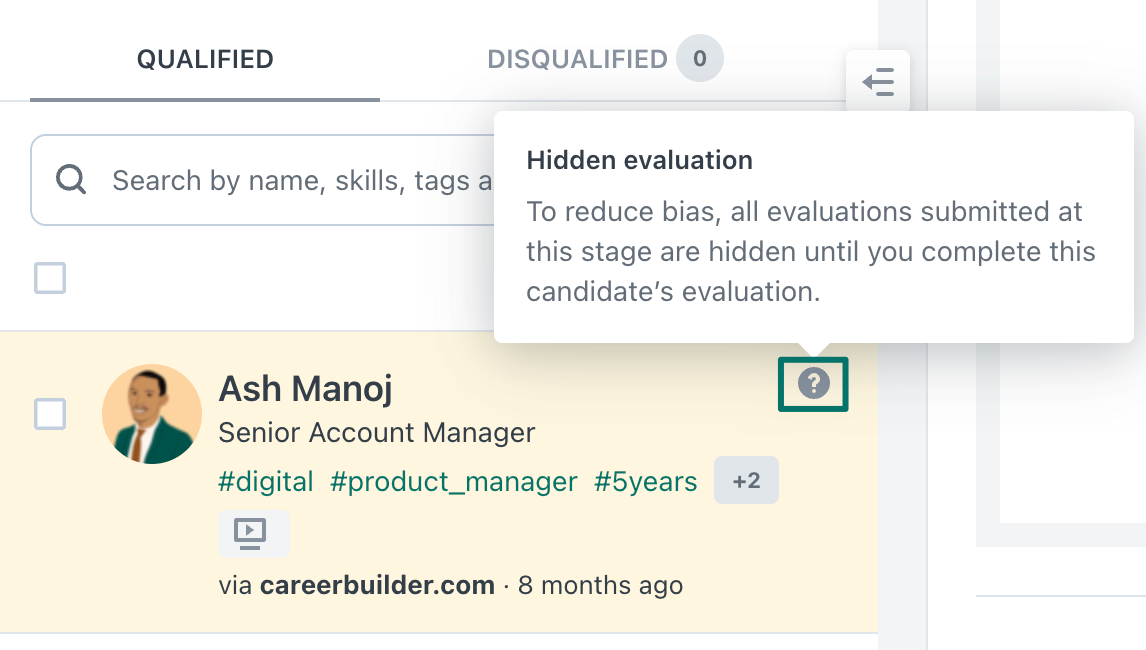Click the magnifier search icon
The height and width of the screenshot is (650, 1146).
click(71, 179)
